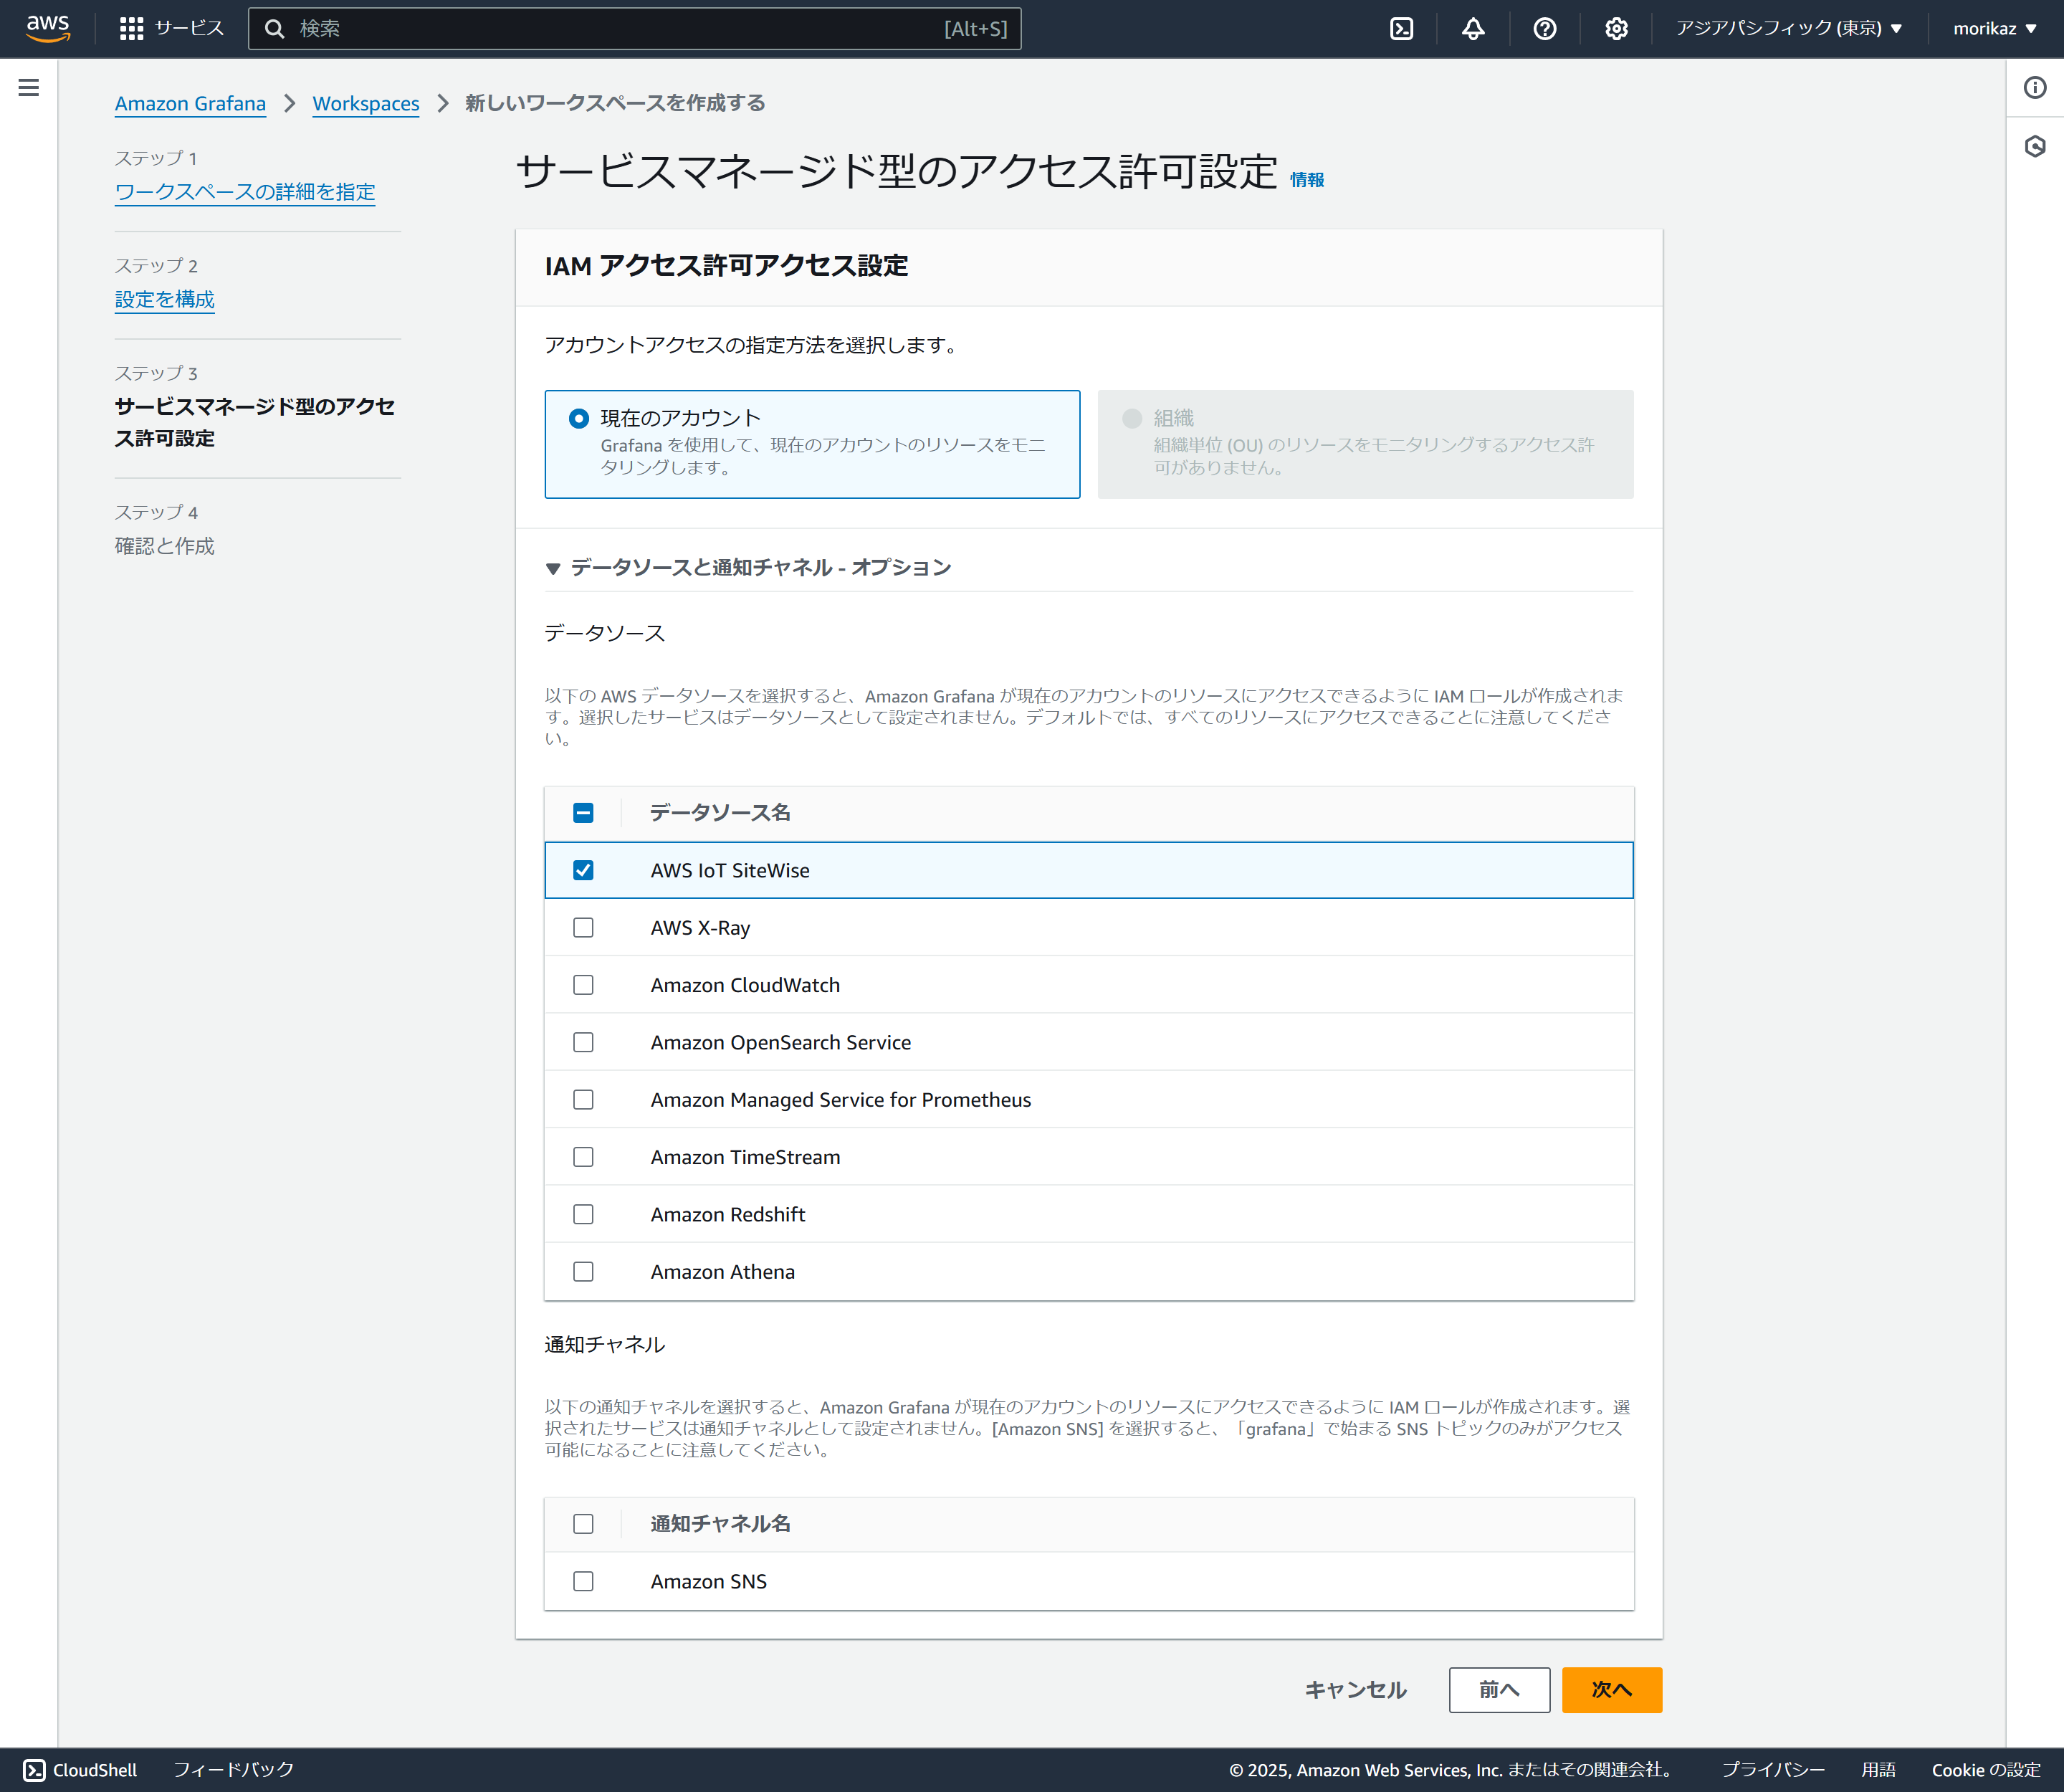Image resolution: width=2064 pixels, height=1792 pixels.
Task: Check Amazon Managed Service for Prometheus checkbox
Action: 583,1100
